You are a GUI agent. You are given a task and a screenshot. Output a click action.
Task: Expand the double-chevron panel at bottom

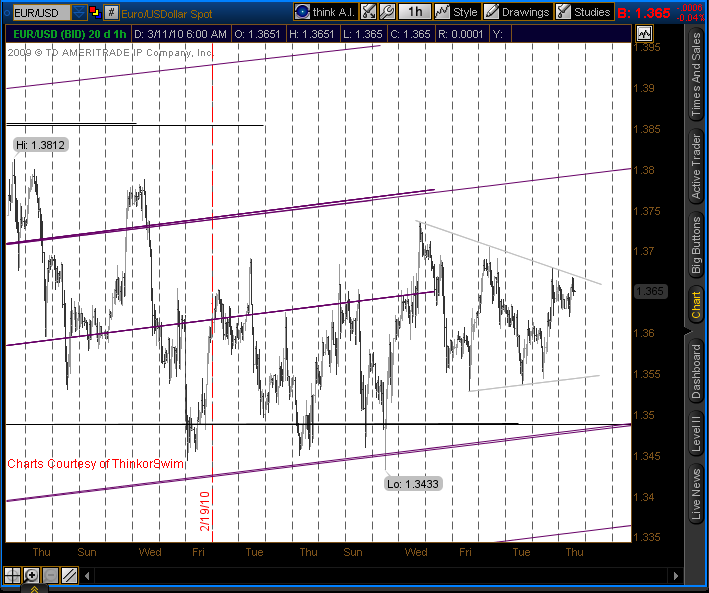pyautogui.click(x=34, y=589)
